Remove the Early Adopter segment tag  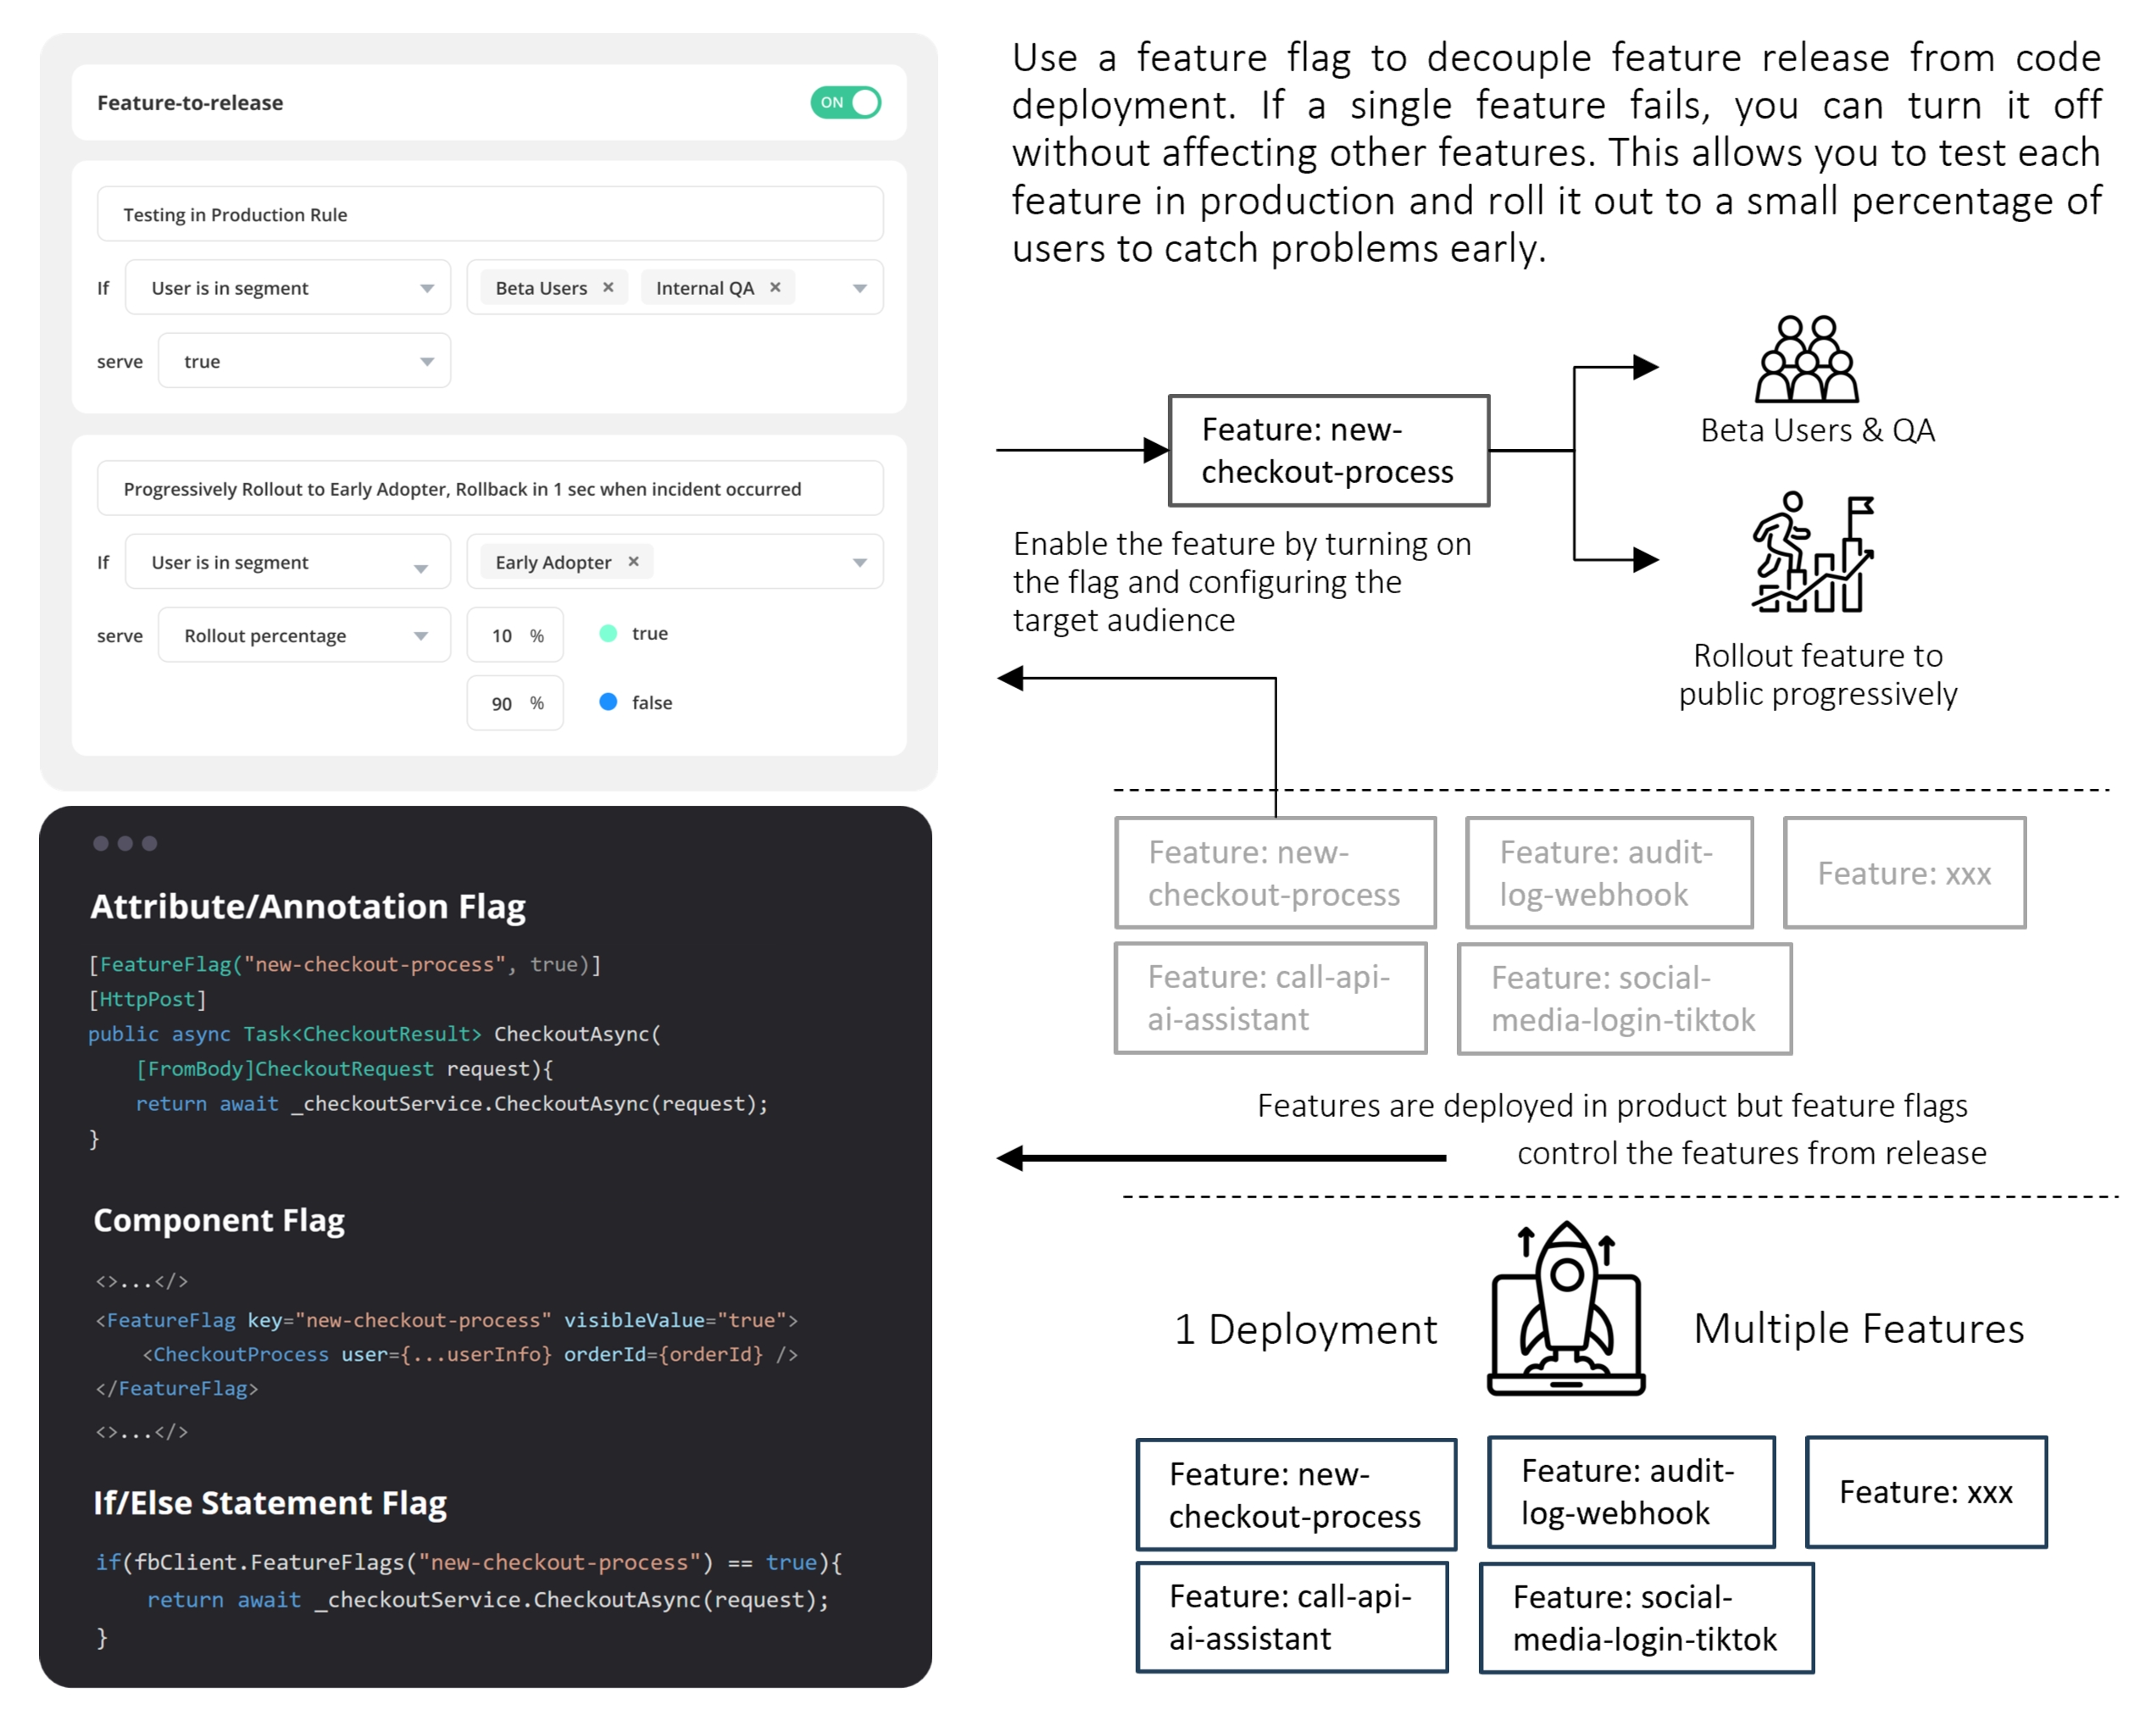tap(633, 561)
